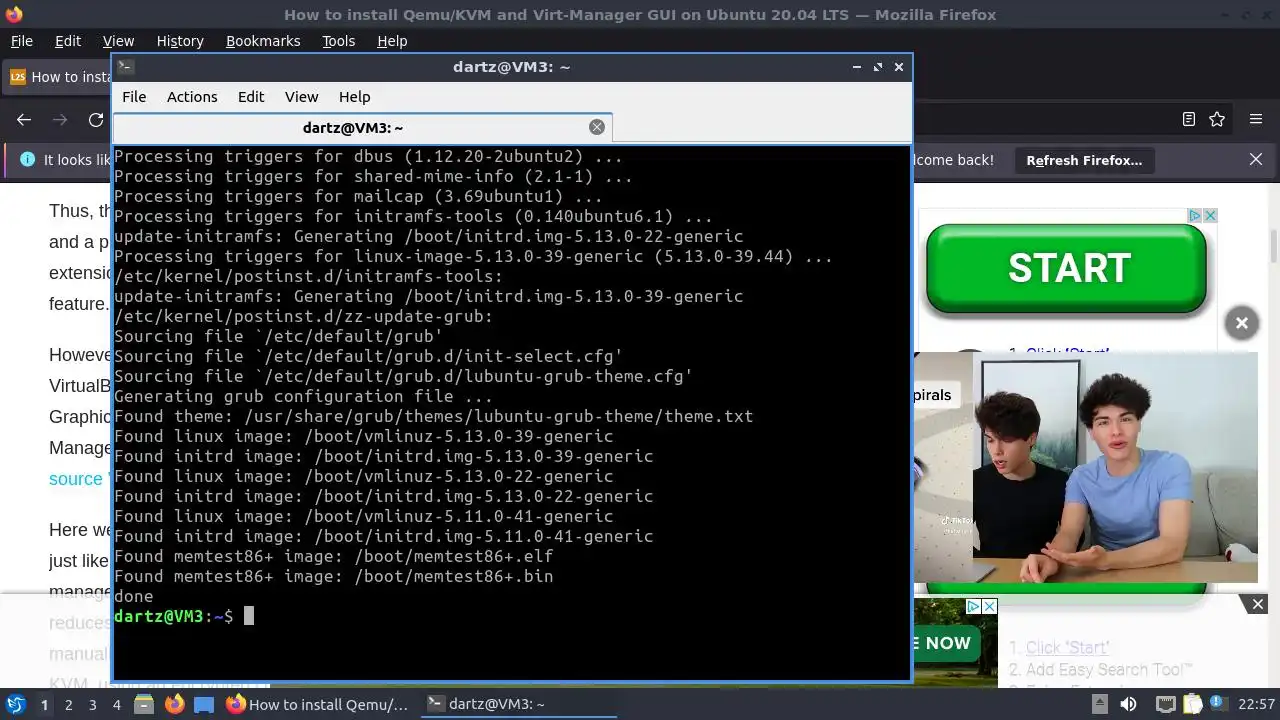Click the terminal line containing memtest86+.elf
1280x720 pixels.
tap(333, 557)
